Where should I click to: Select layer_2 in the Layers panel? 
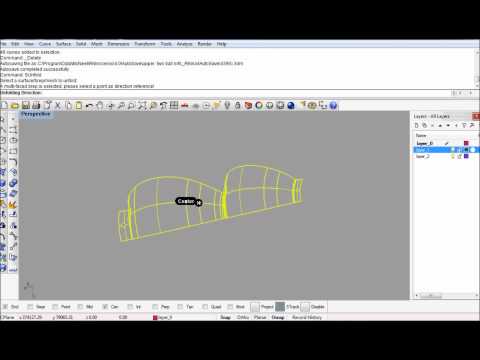[423, 156]
